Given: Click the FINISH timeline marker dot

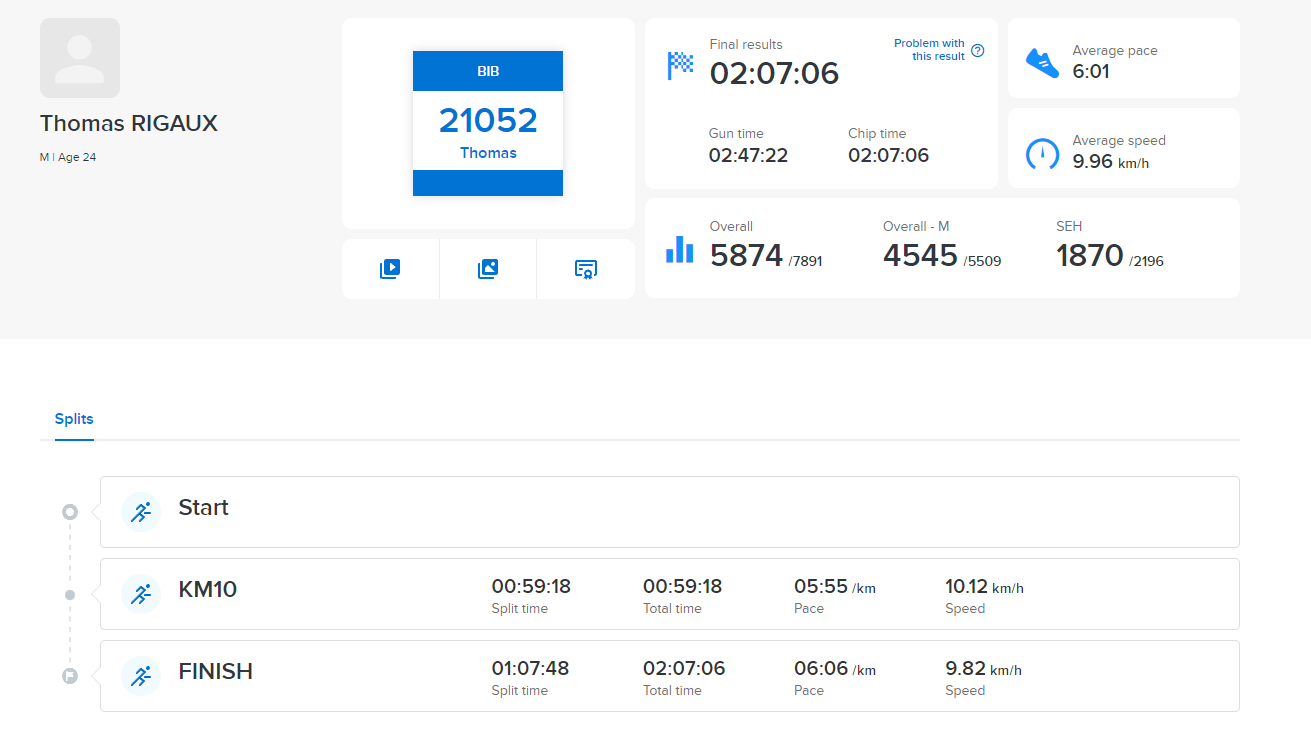Looking at the screenshot, I should [x=69, y=676].
